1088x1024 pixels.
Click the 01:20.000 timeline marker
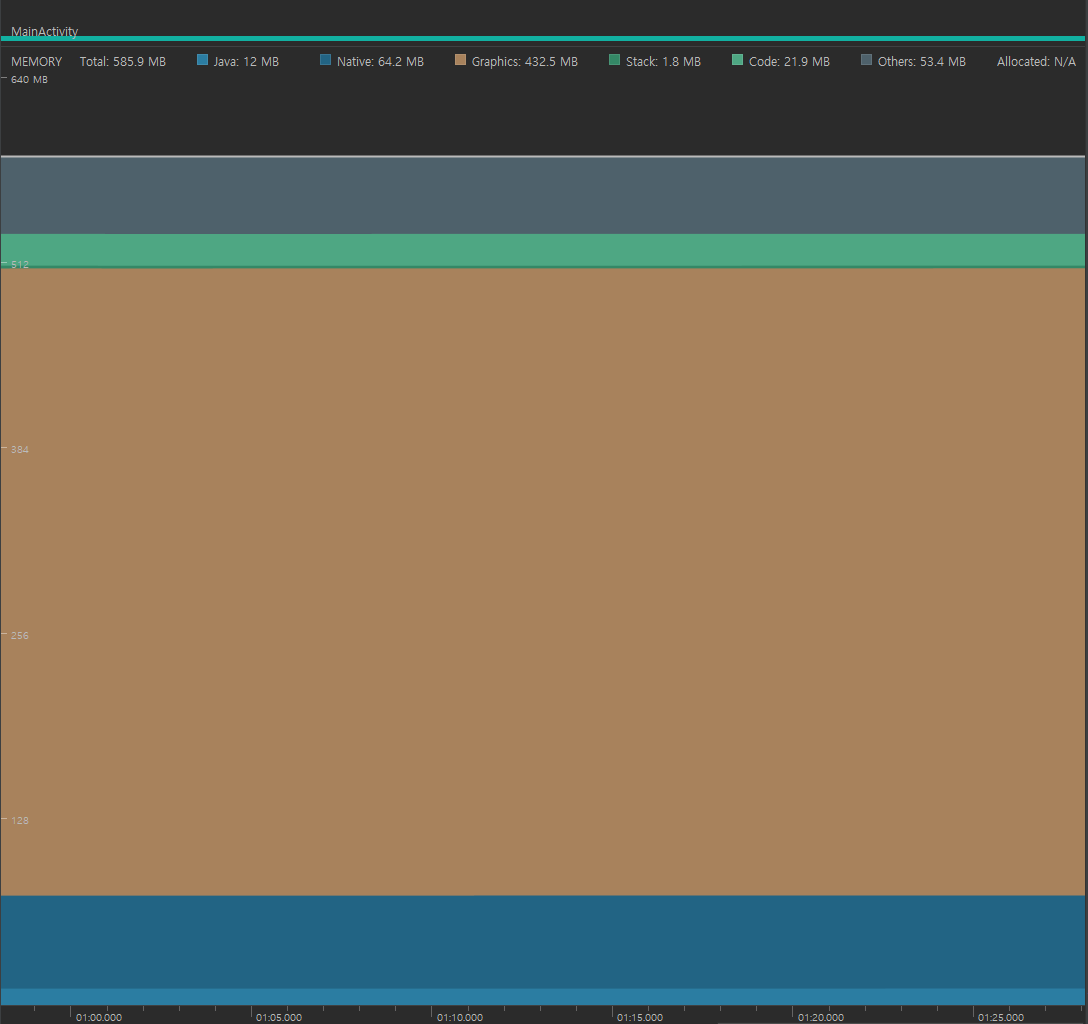[x=820, y=1017]
